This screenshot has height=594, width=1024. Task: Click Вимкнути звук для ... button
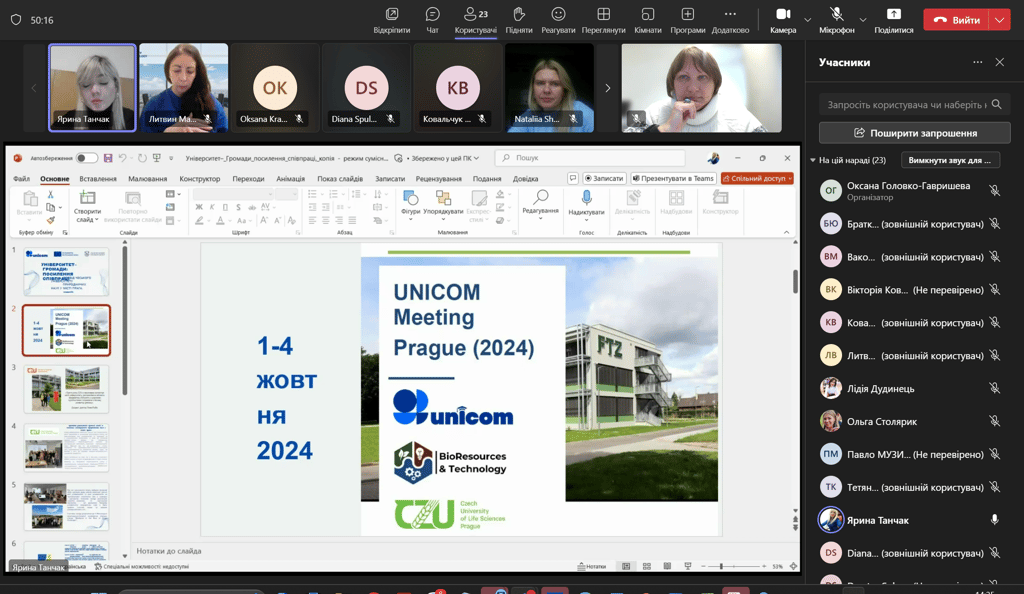pyautogui.click(x=950, y=160)
